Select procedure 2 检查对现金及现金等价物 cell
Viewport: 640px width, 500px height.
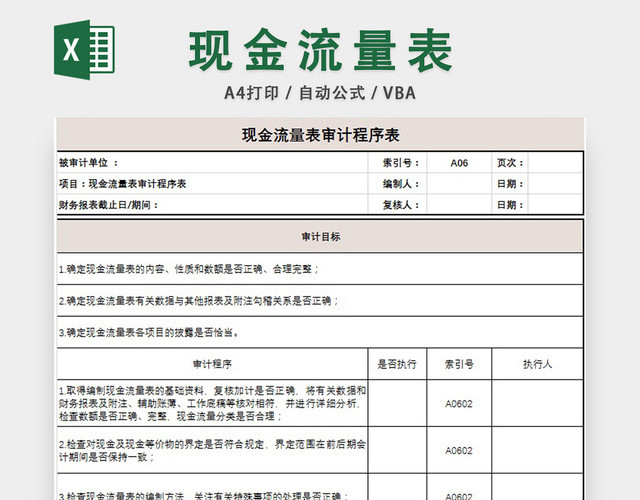point(213,450)
